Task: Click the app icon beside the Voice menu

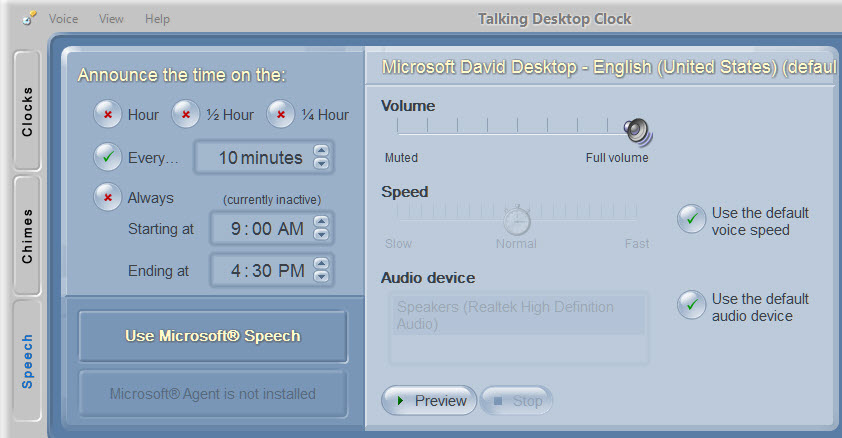Action: point(29,18)
